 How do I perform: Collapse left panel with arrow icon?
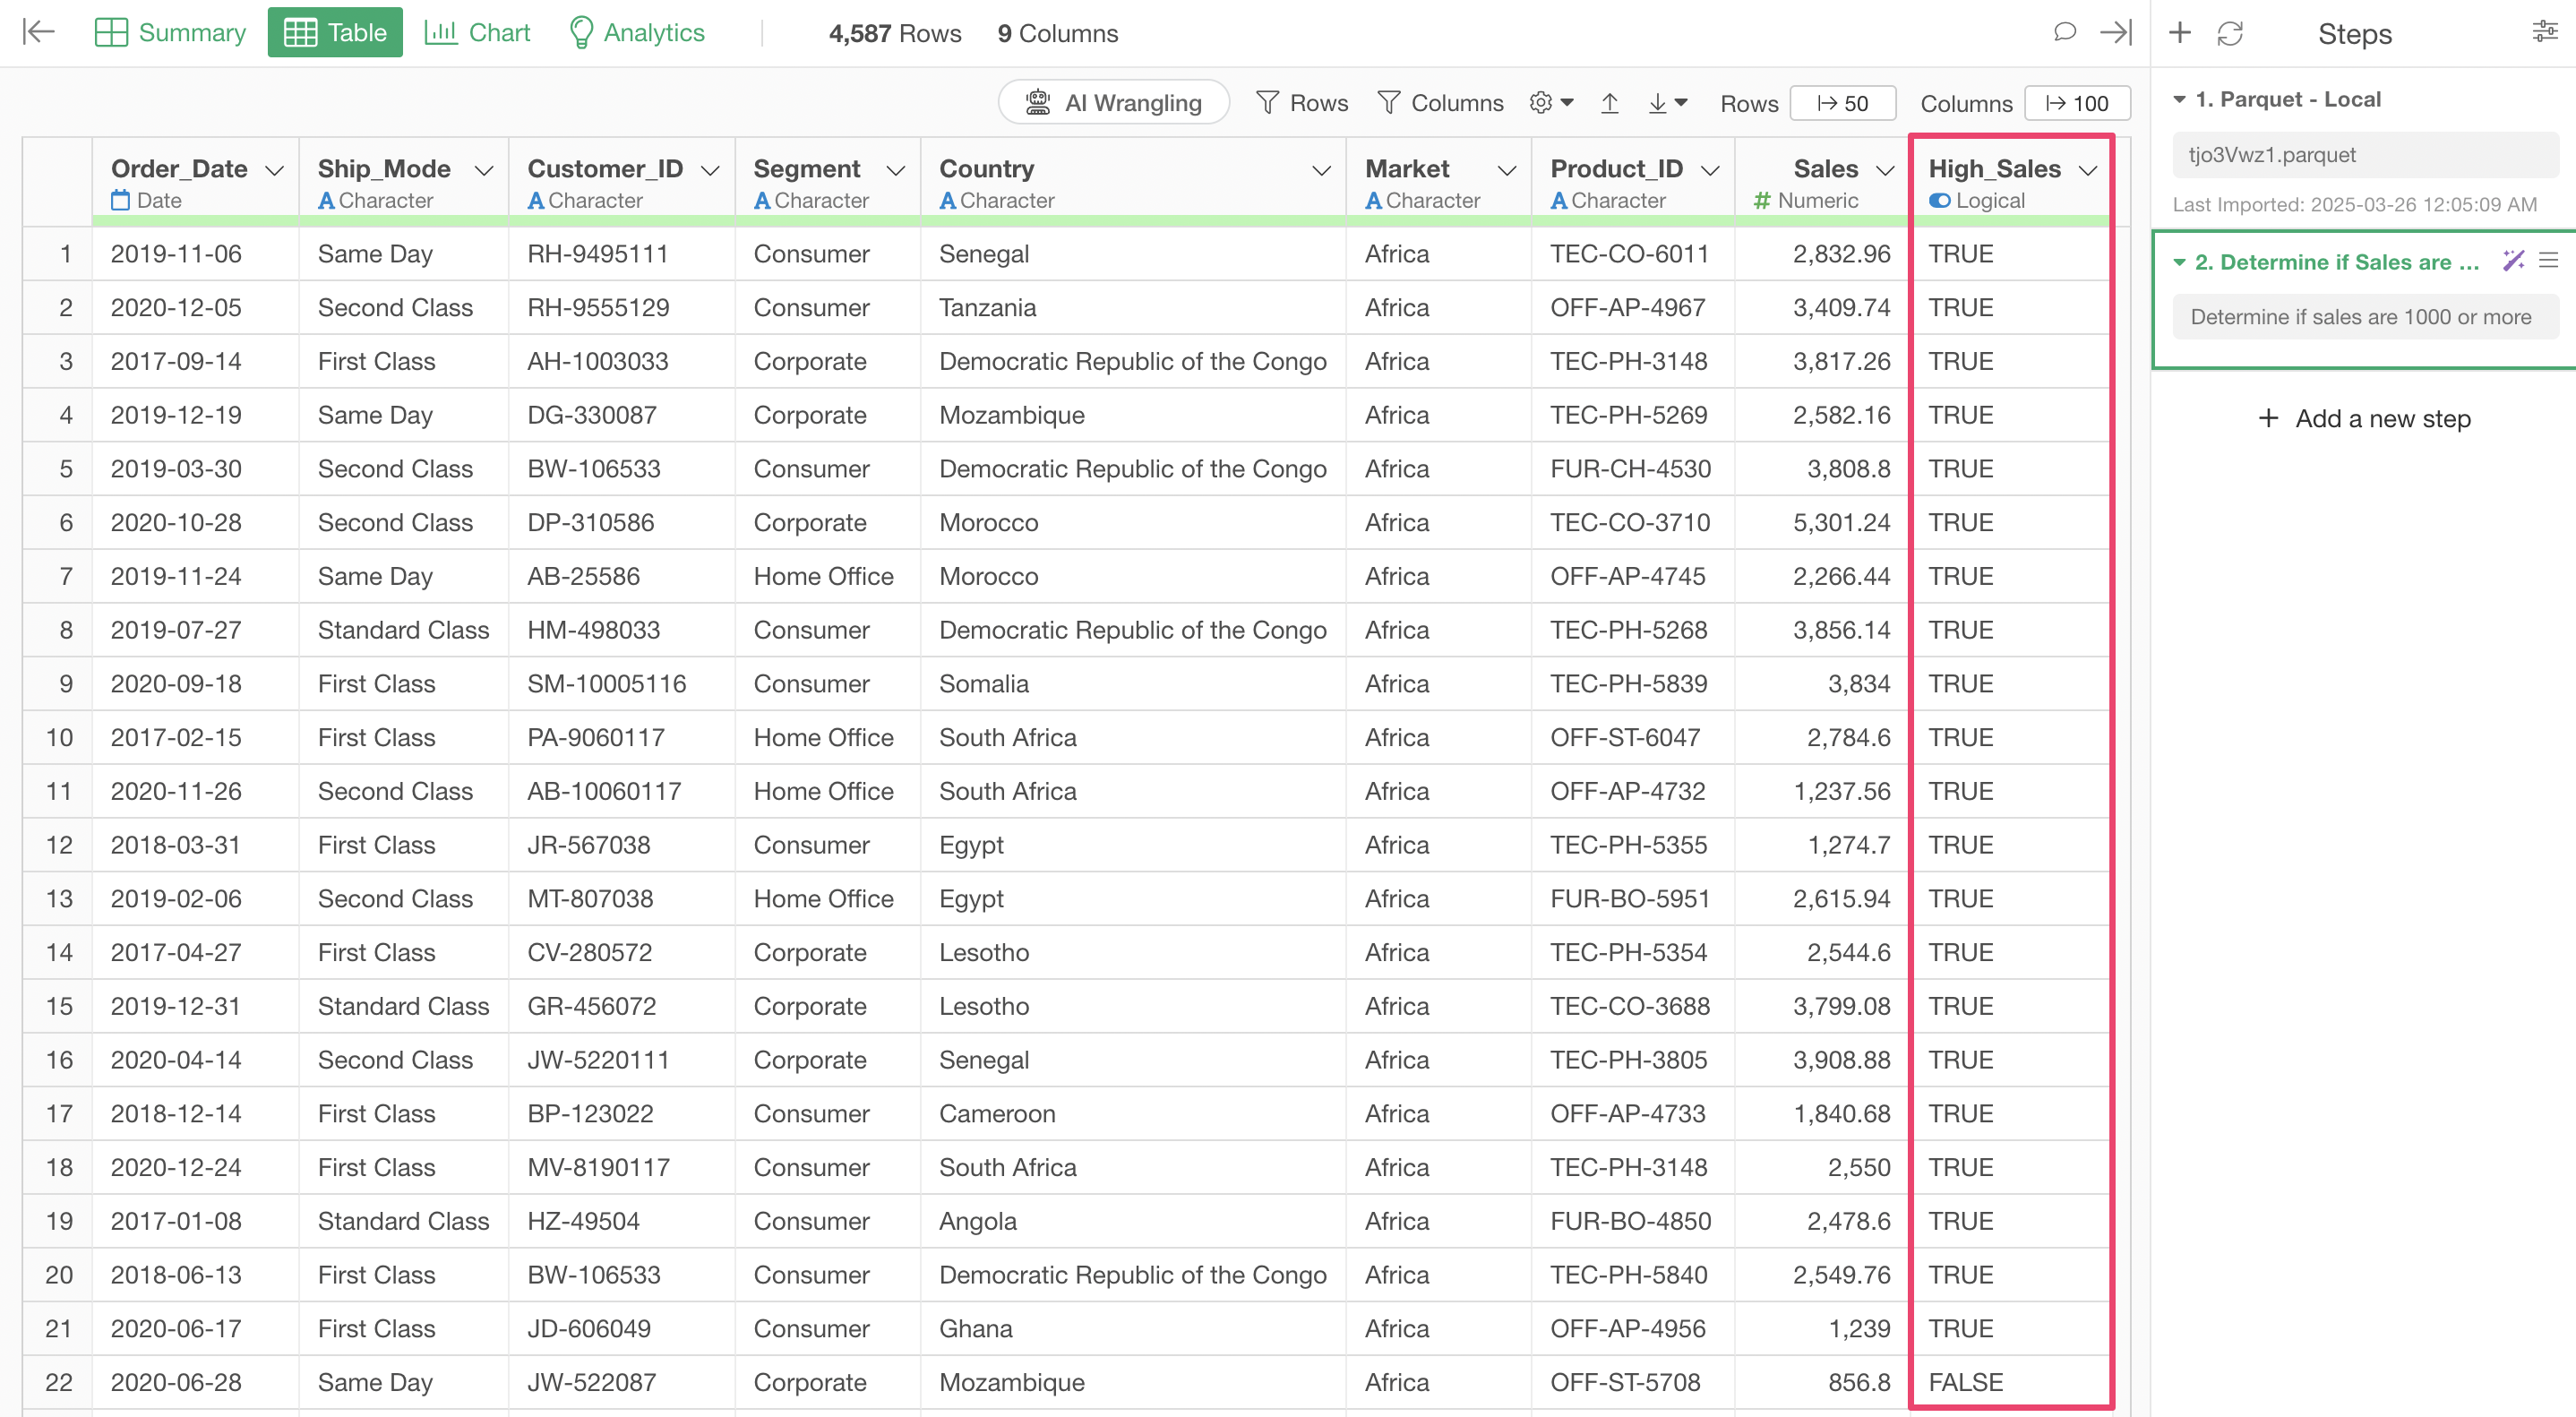[38, 32]
